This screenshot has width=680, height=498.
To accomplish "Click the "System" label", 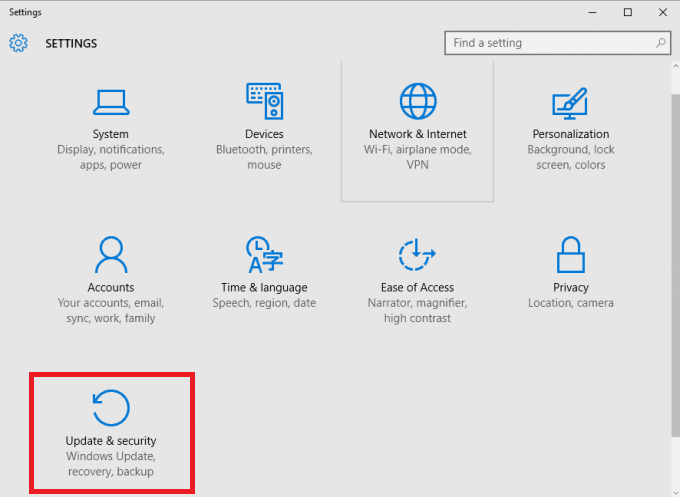I will (x=111, y=134).
